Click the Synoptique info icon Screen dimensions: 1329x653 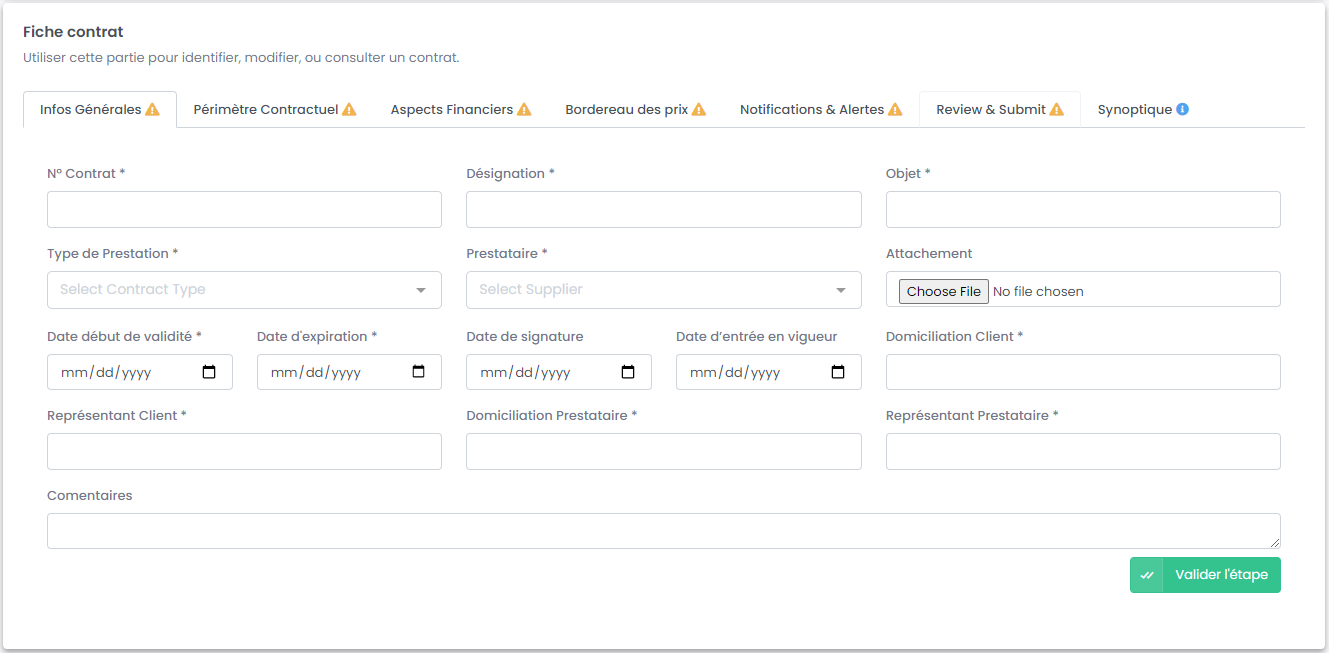tap(1182, 110)
